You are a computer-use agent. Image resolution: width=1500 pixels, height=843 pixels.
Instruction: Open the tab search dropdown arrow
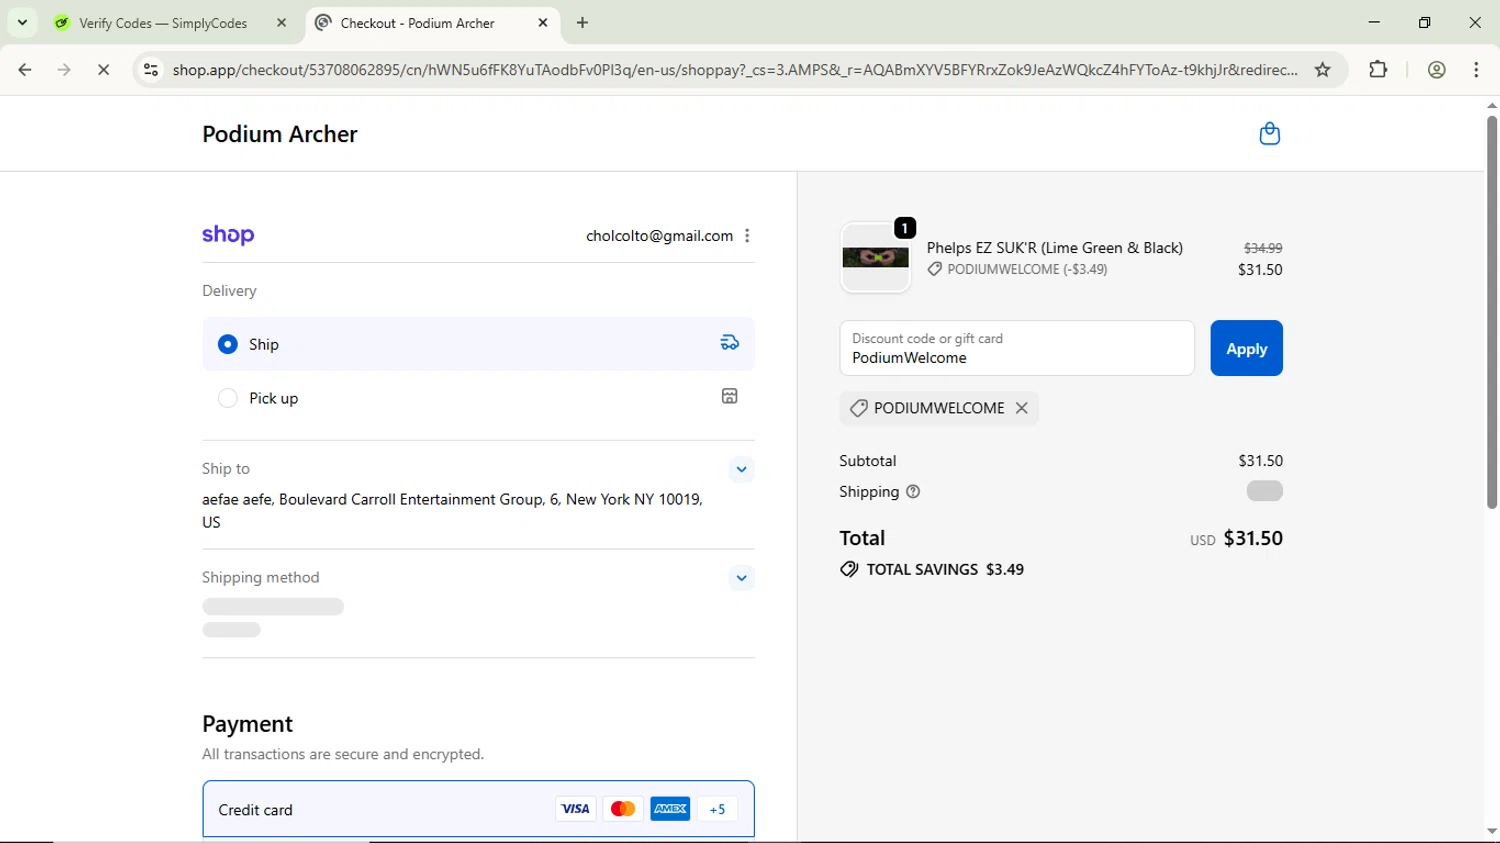point(22,23)
